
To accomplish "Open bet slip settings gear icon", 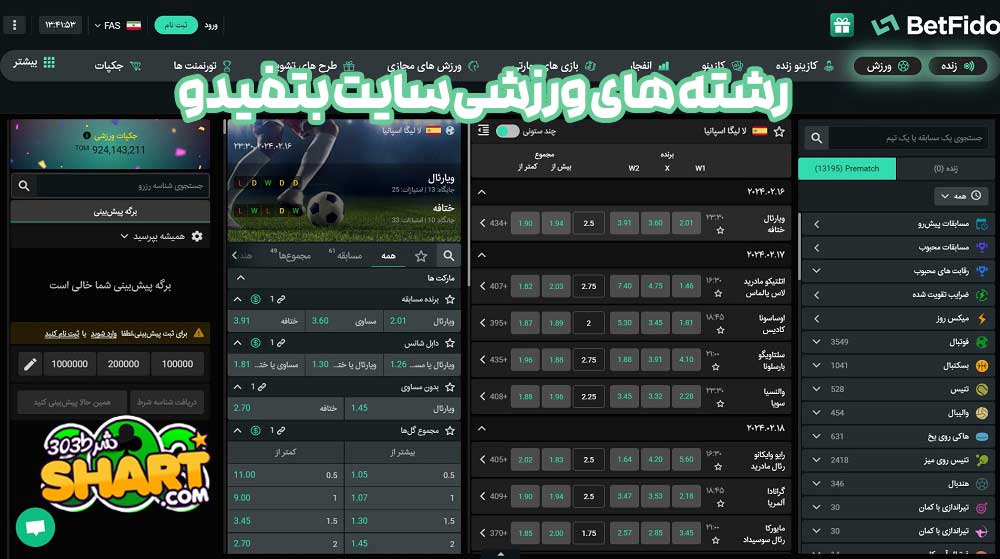I will pos(197,236).
